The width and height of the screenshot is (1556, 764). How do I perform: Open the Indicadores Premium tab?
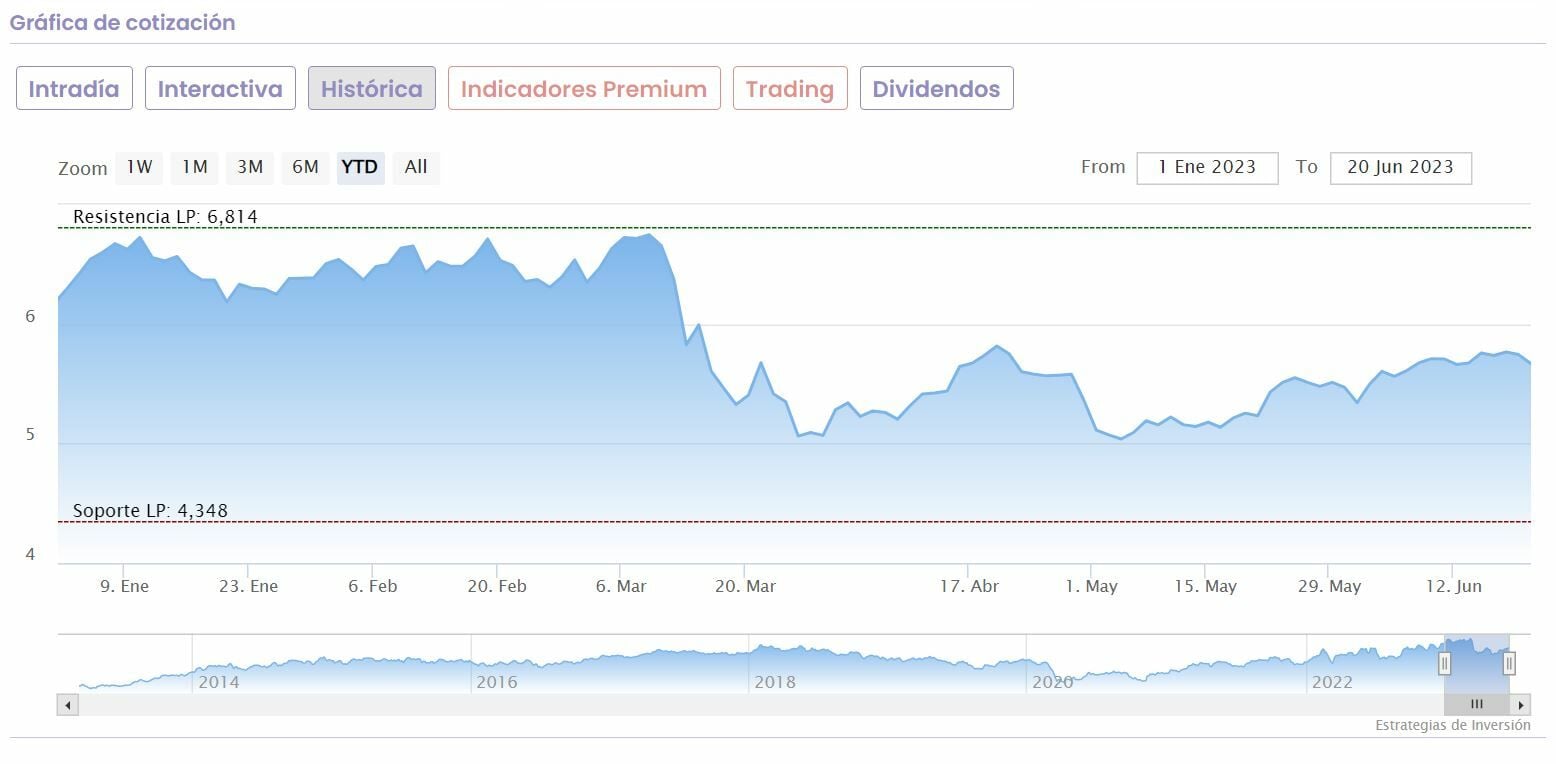point(584,89)
